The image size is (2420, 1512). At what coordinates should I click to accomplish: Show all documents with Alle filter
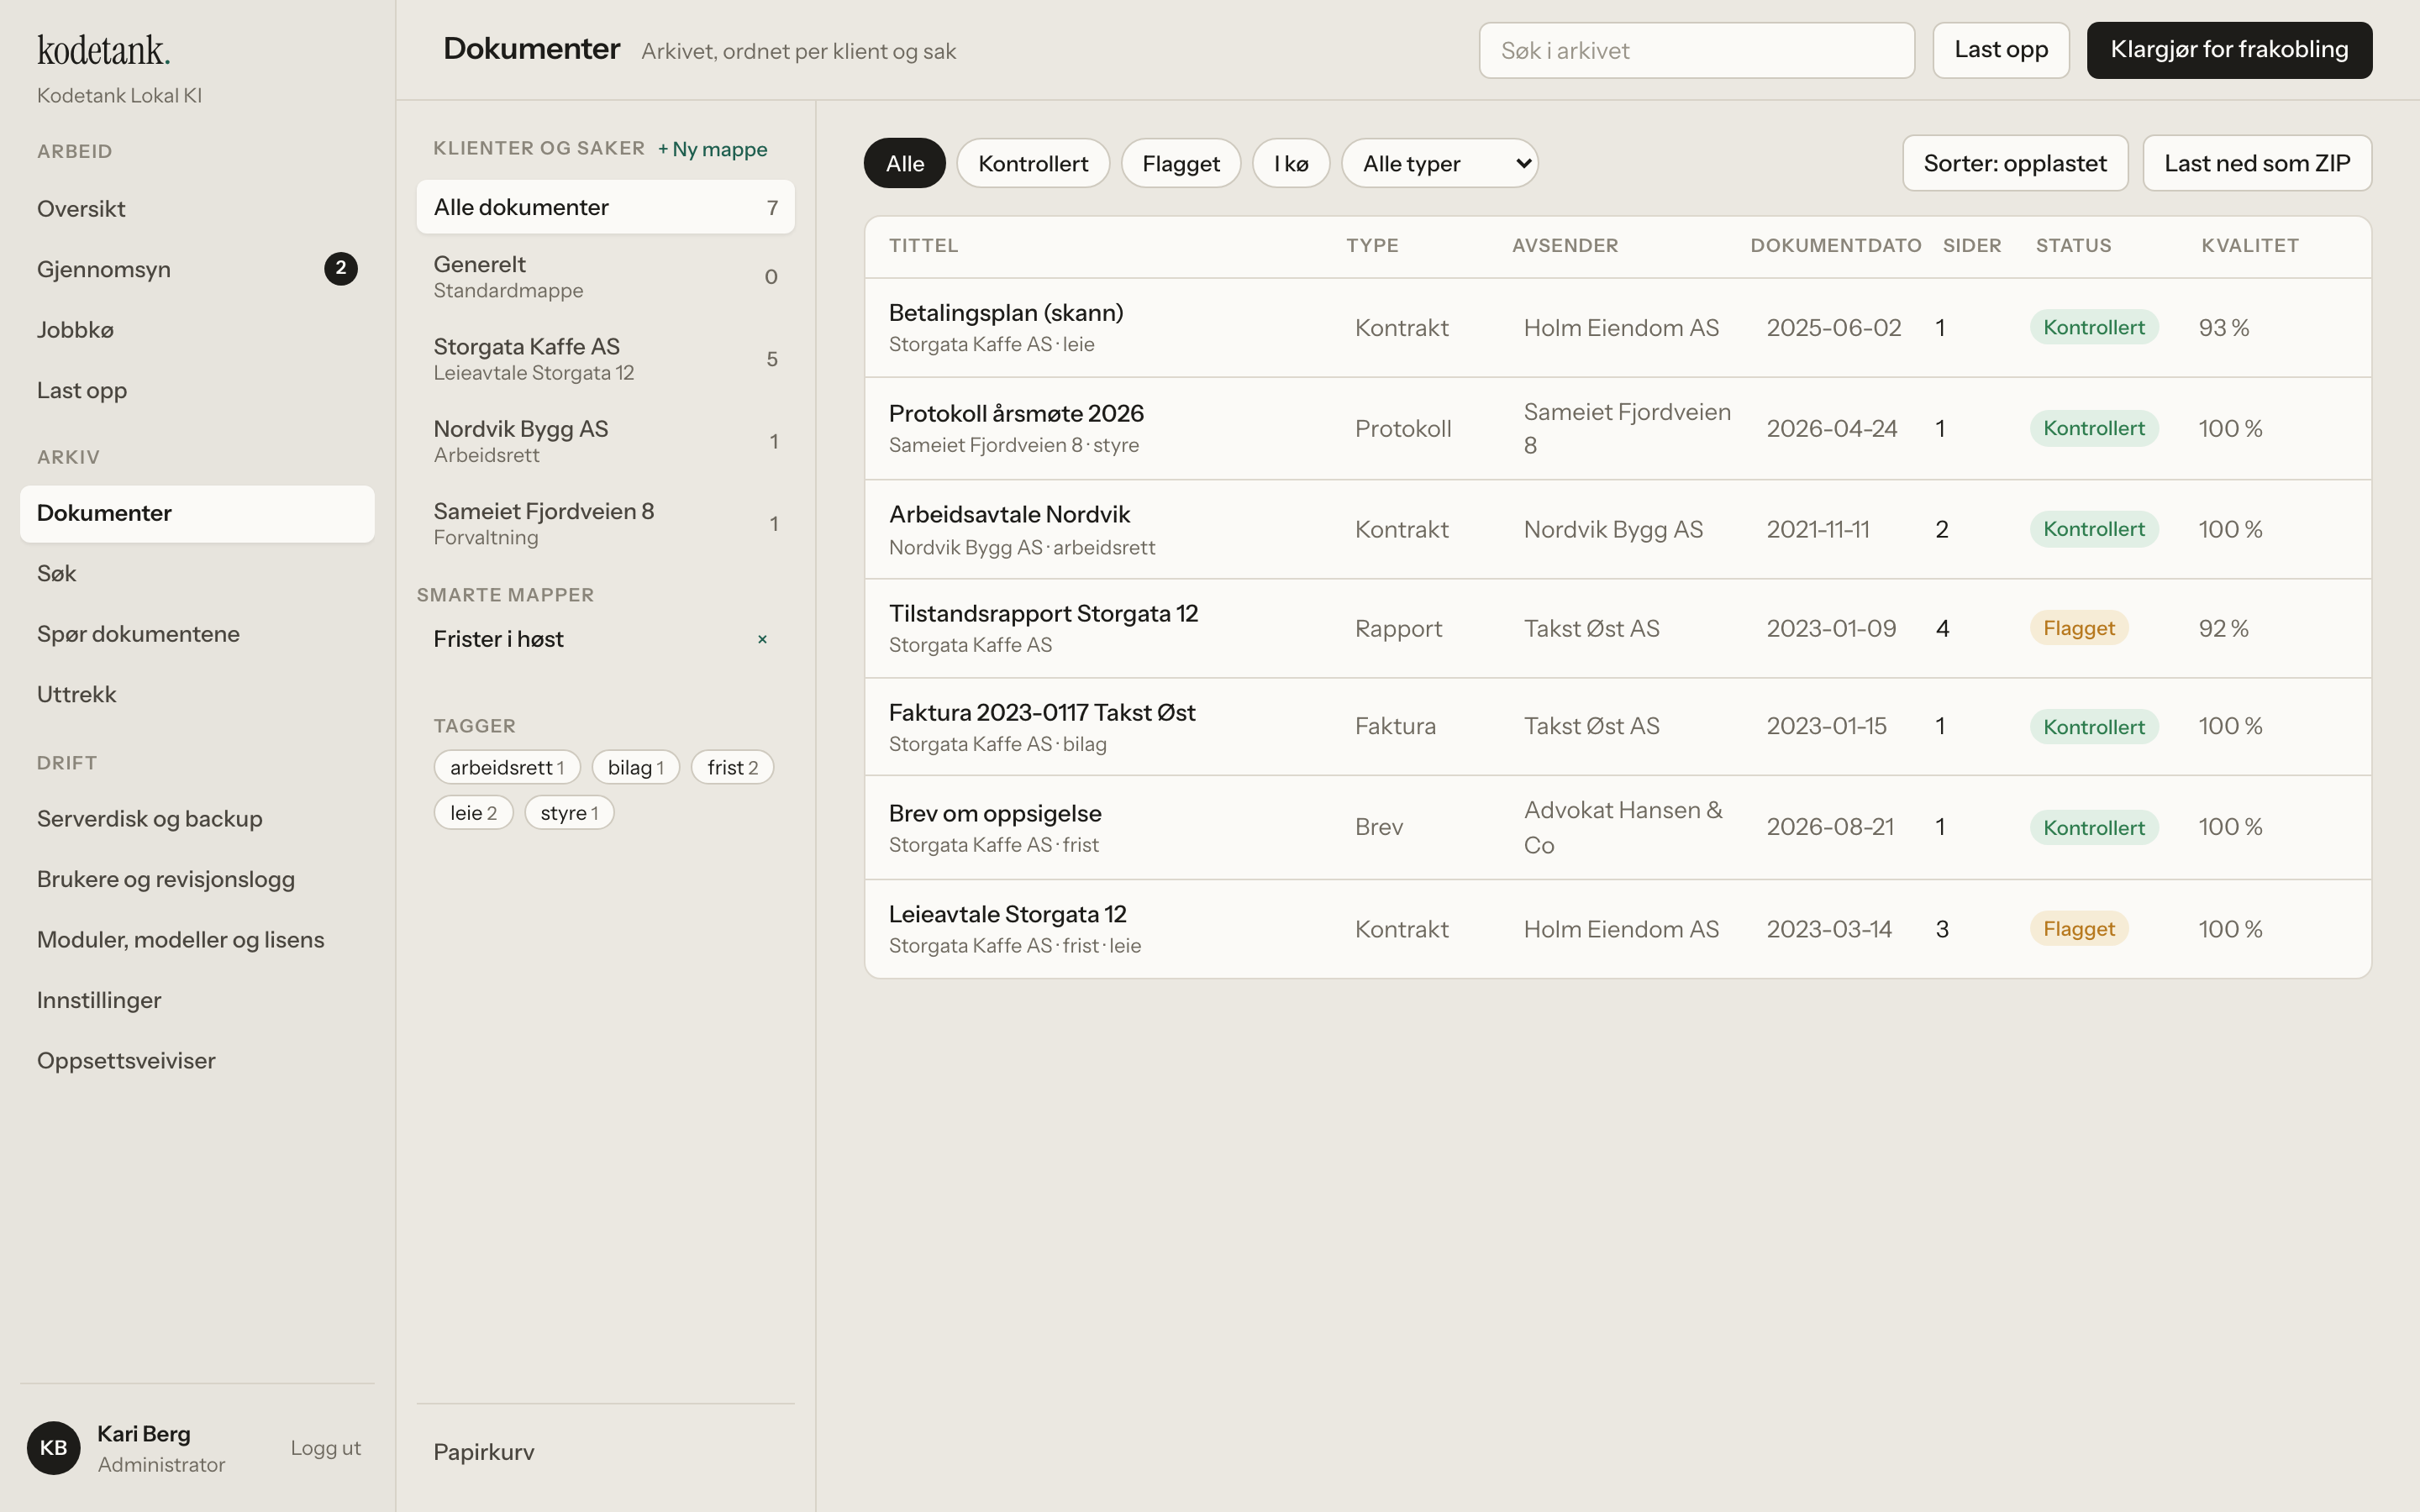coord(904,163)
